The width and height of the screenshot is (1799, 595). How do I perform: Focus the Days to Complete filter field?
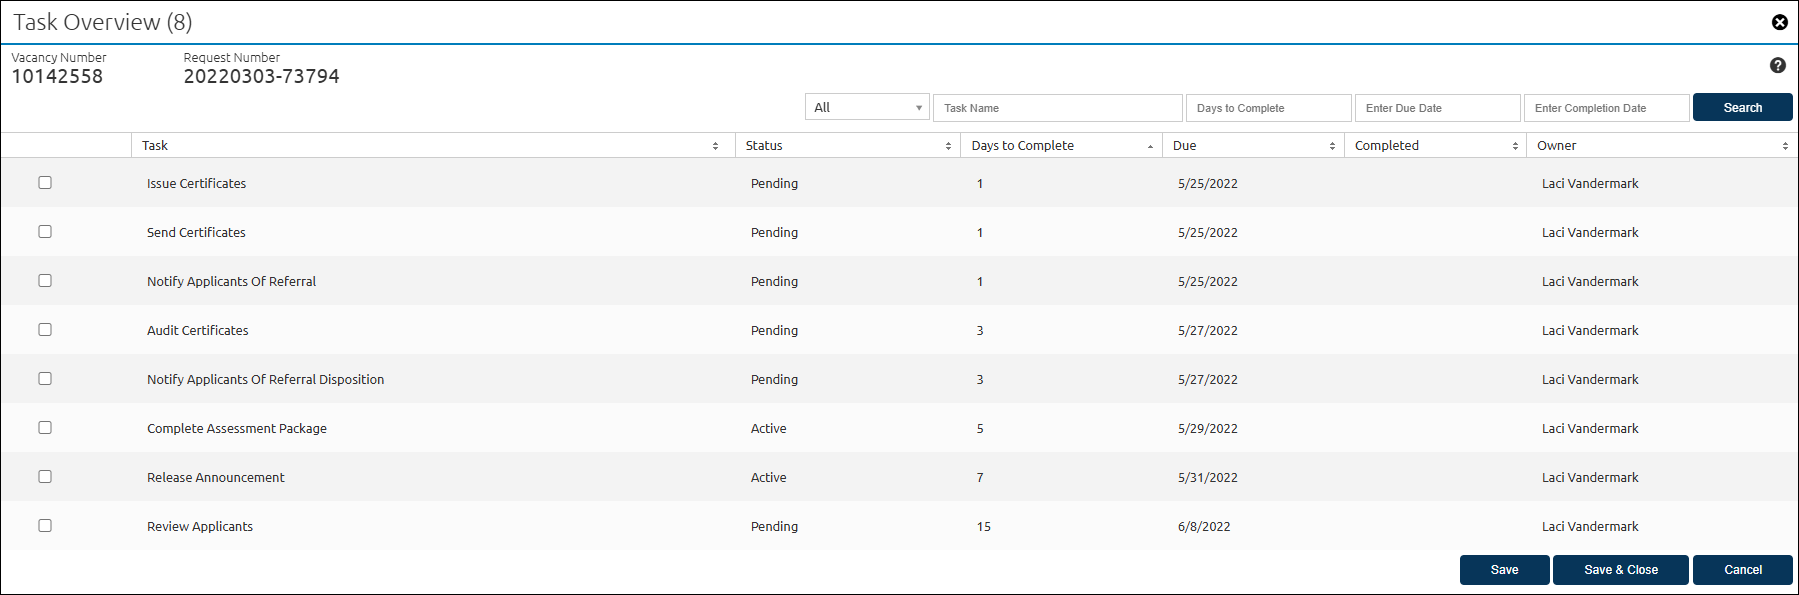click(1269, 108)
